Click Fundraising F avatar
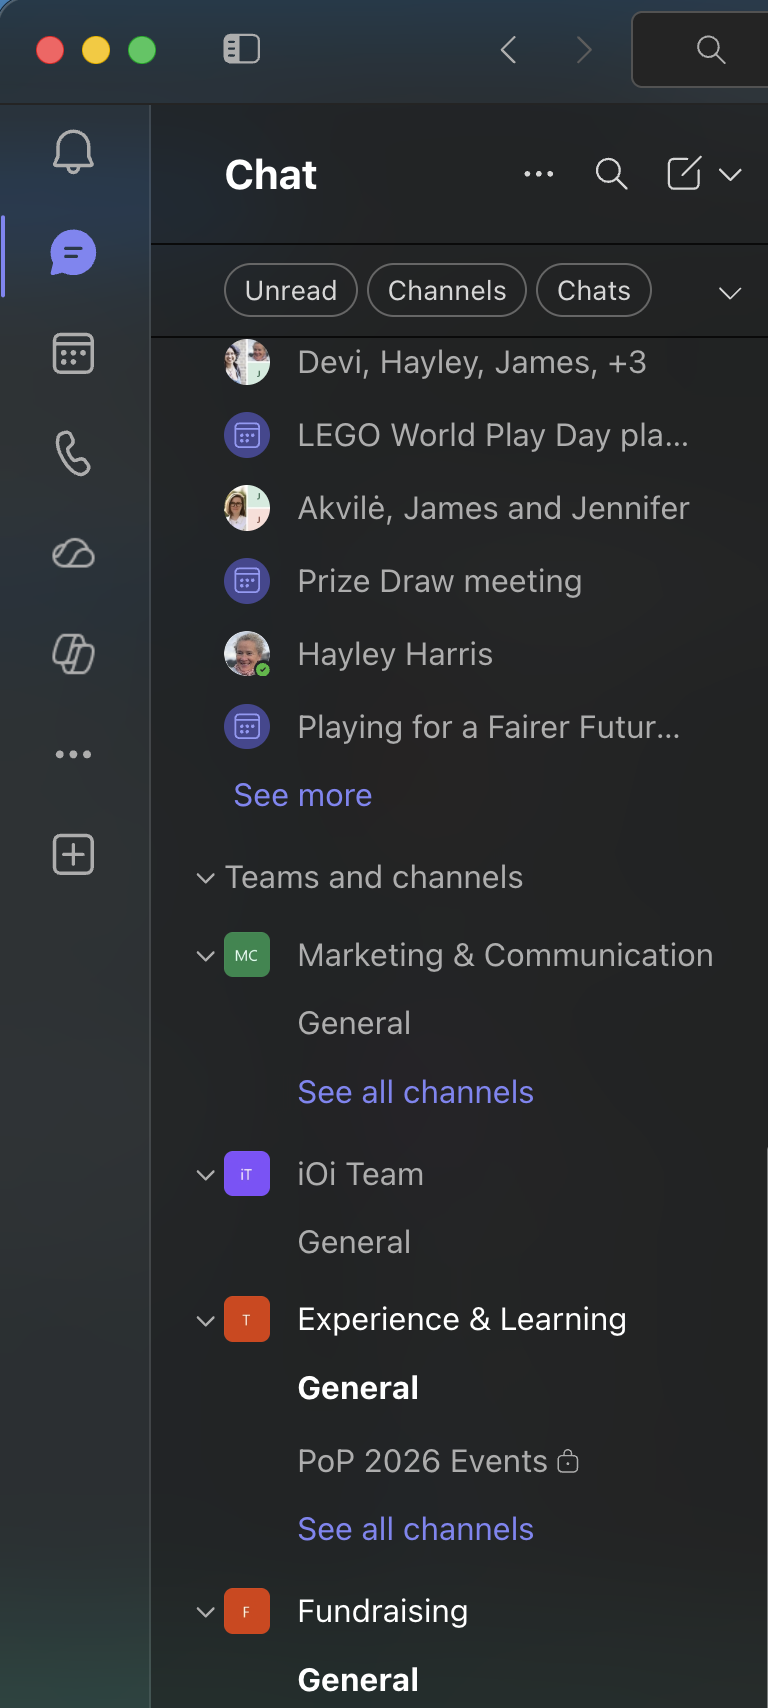Image resolution: width=768 pixels, height=1708 pixels. click(247, 1611)
